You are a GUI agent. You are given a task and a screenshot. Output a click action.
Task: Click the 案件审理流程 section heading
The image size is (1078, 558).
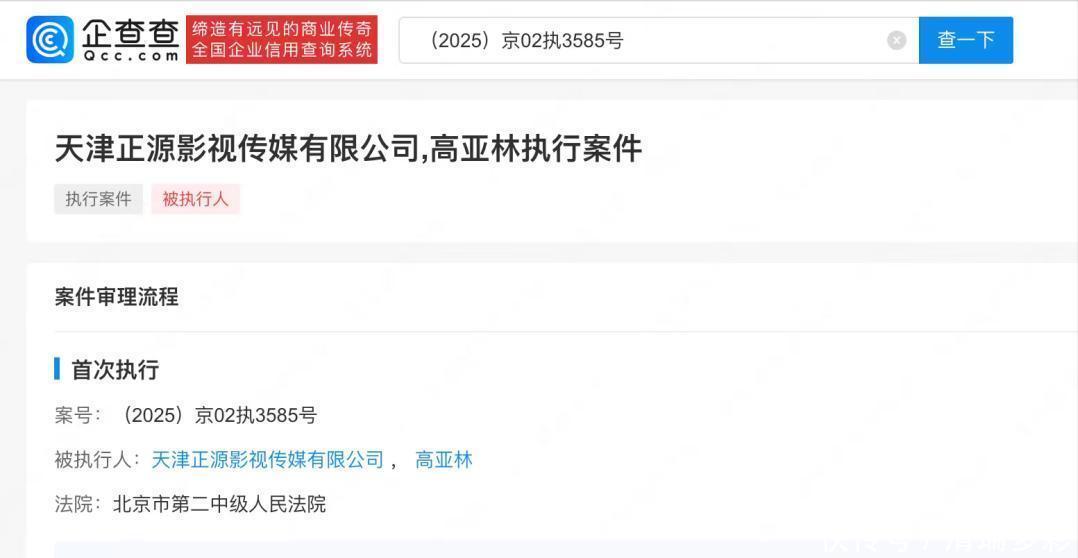pyautogui.click(x=117, y=296)
